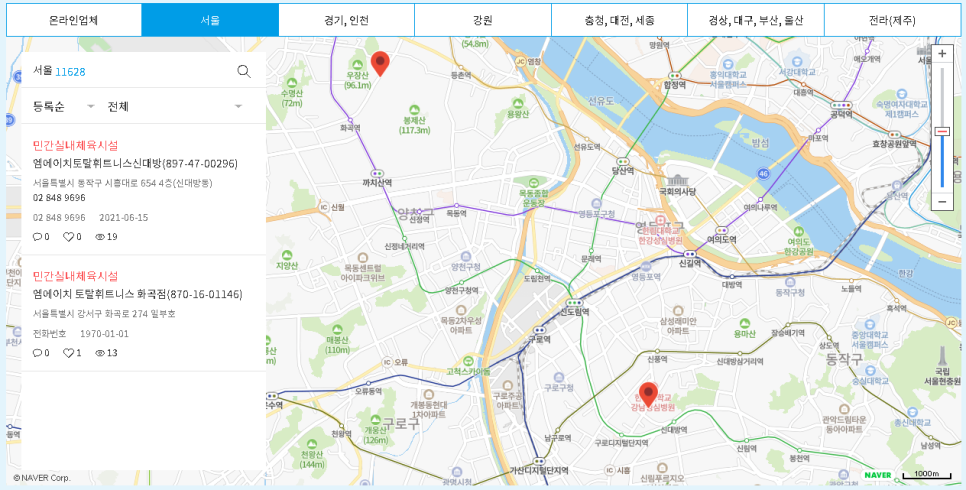
Task: Click bold phone number 02 848 9696
Action: click(59, 198)
